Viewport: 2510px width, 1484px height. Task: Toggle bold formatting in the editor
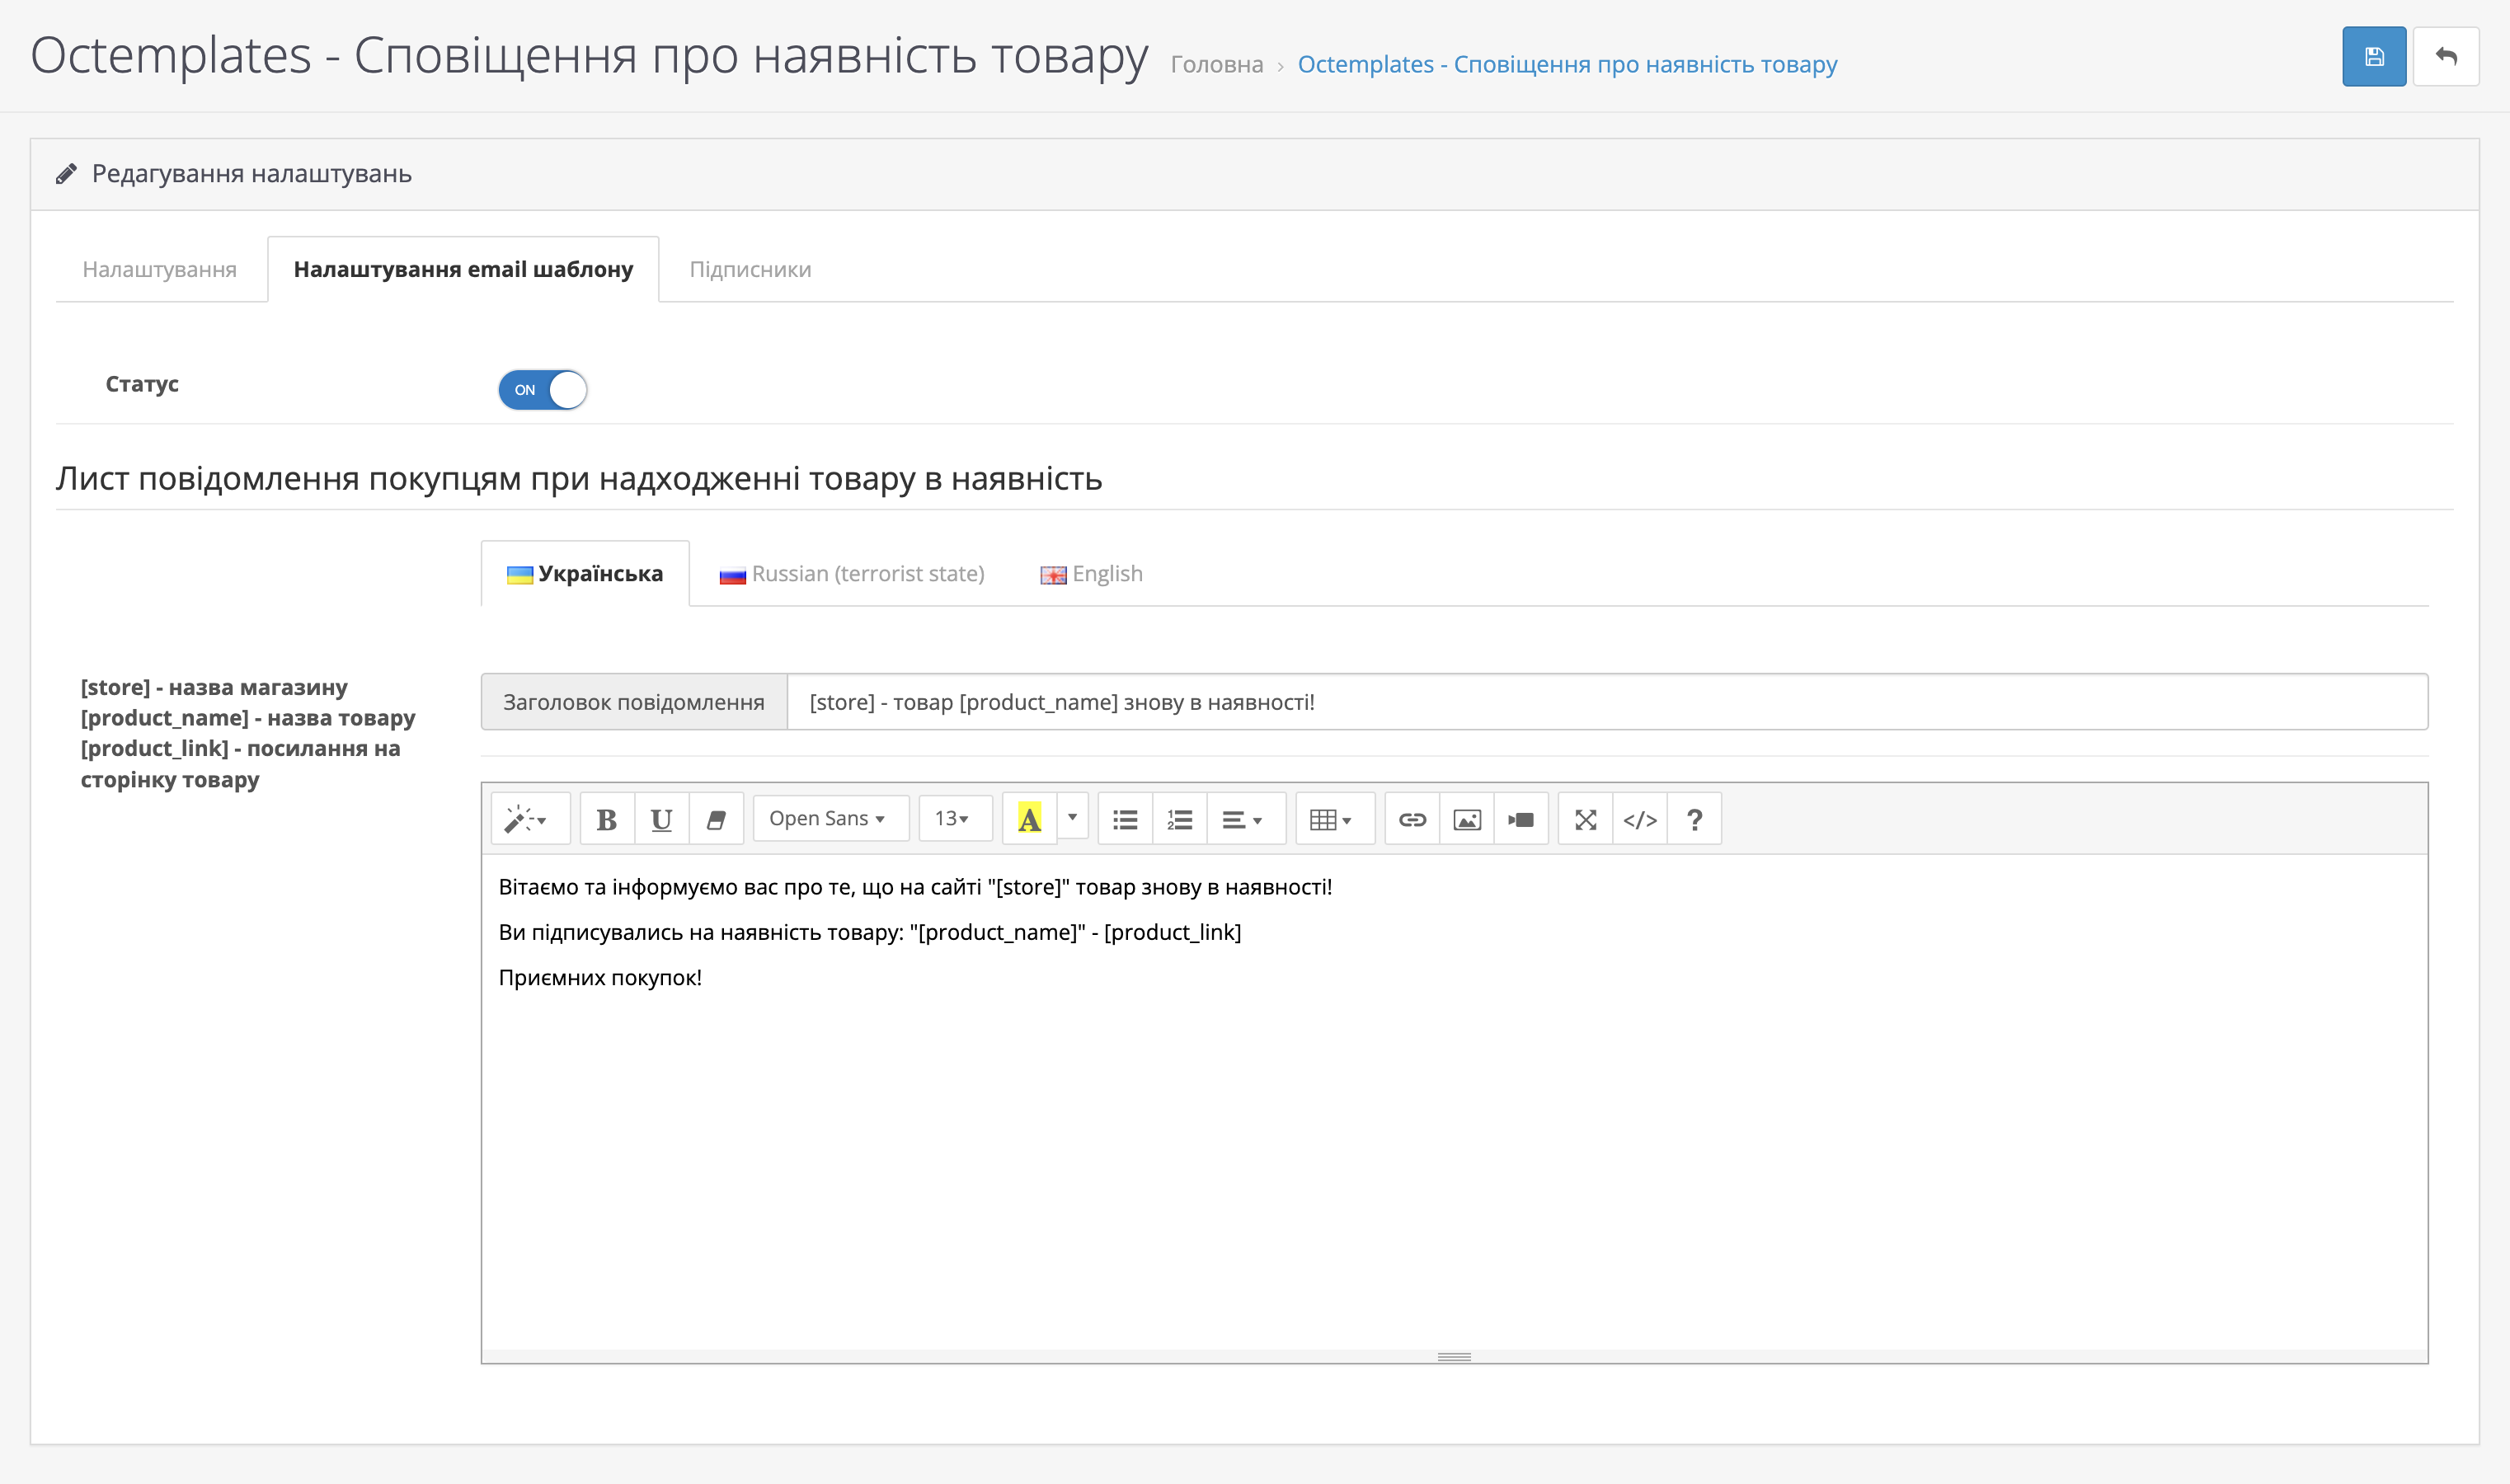(x=606, y=819)
